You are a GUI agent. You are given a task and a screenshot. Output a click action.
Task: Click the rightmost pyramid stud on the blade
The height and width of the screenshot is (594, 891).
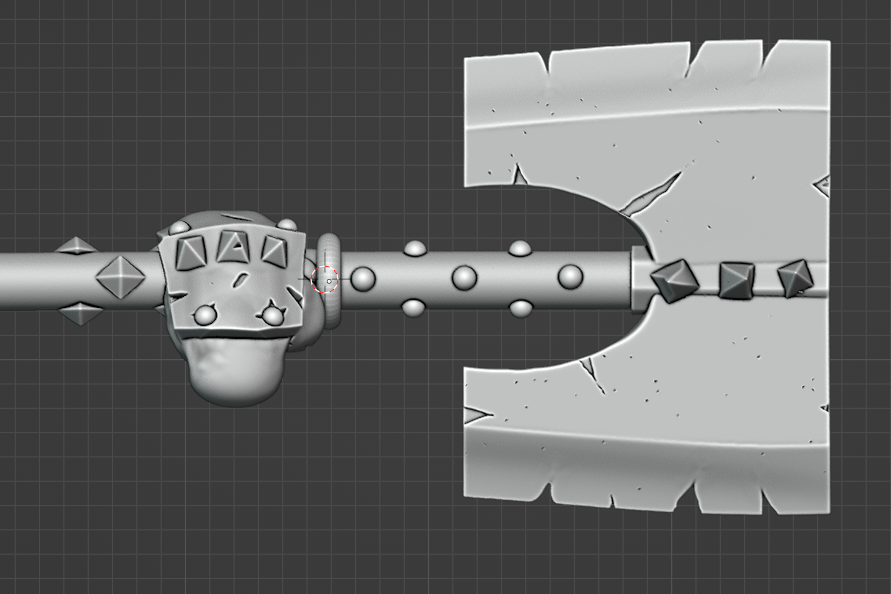pyautogui.click(x=796, y=278)
